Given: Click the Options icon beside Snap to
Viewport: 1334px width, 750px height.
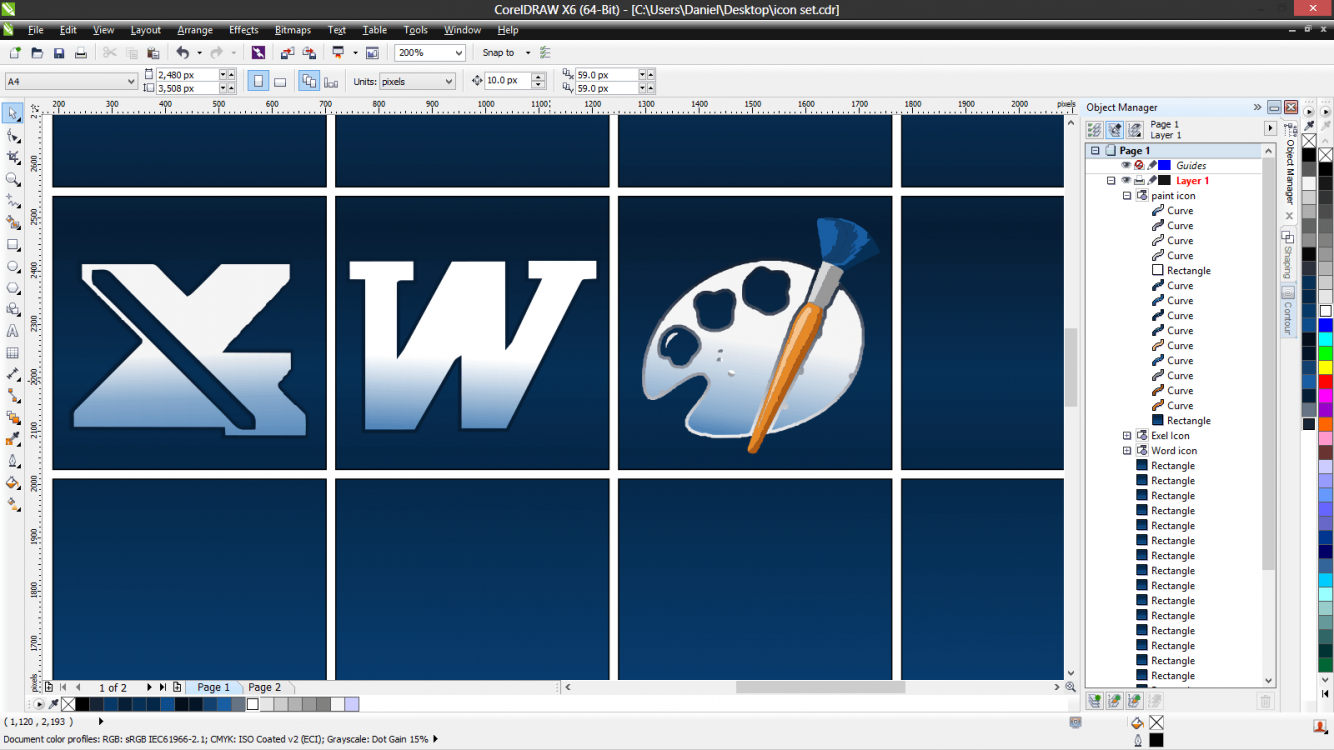Looking at the screenshot, I should tap(545, 53).
